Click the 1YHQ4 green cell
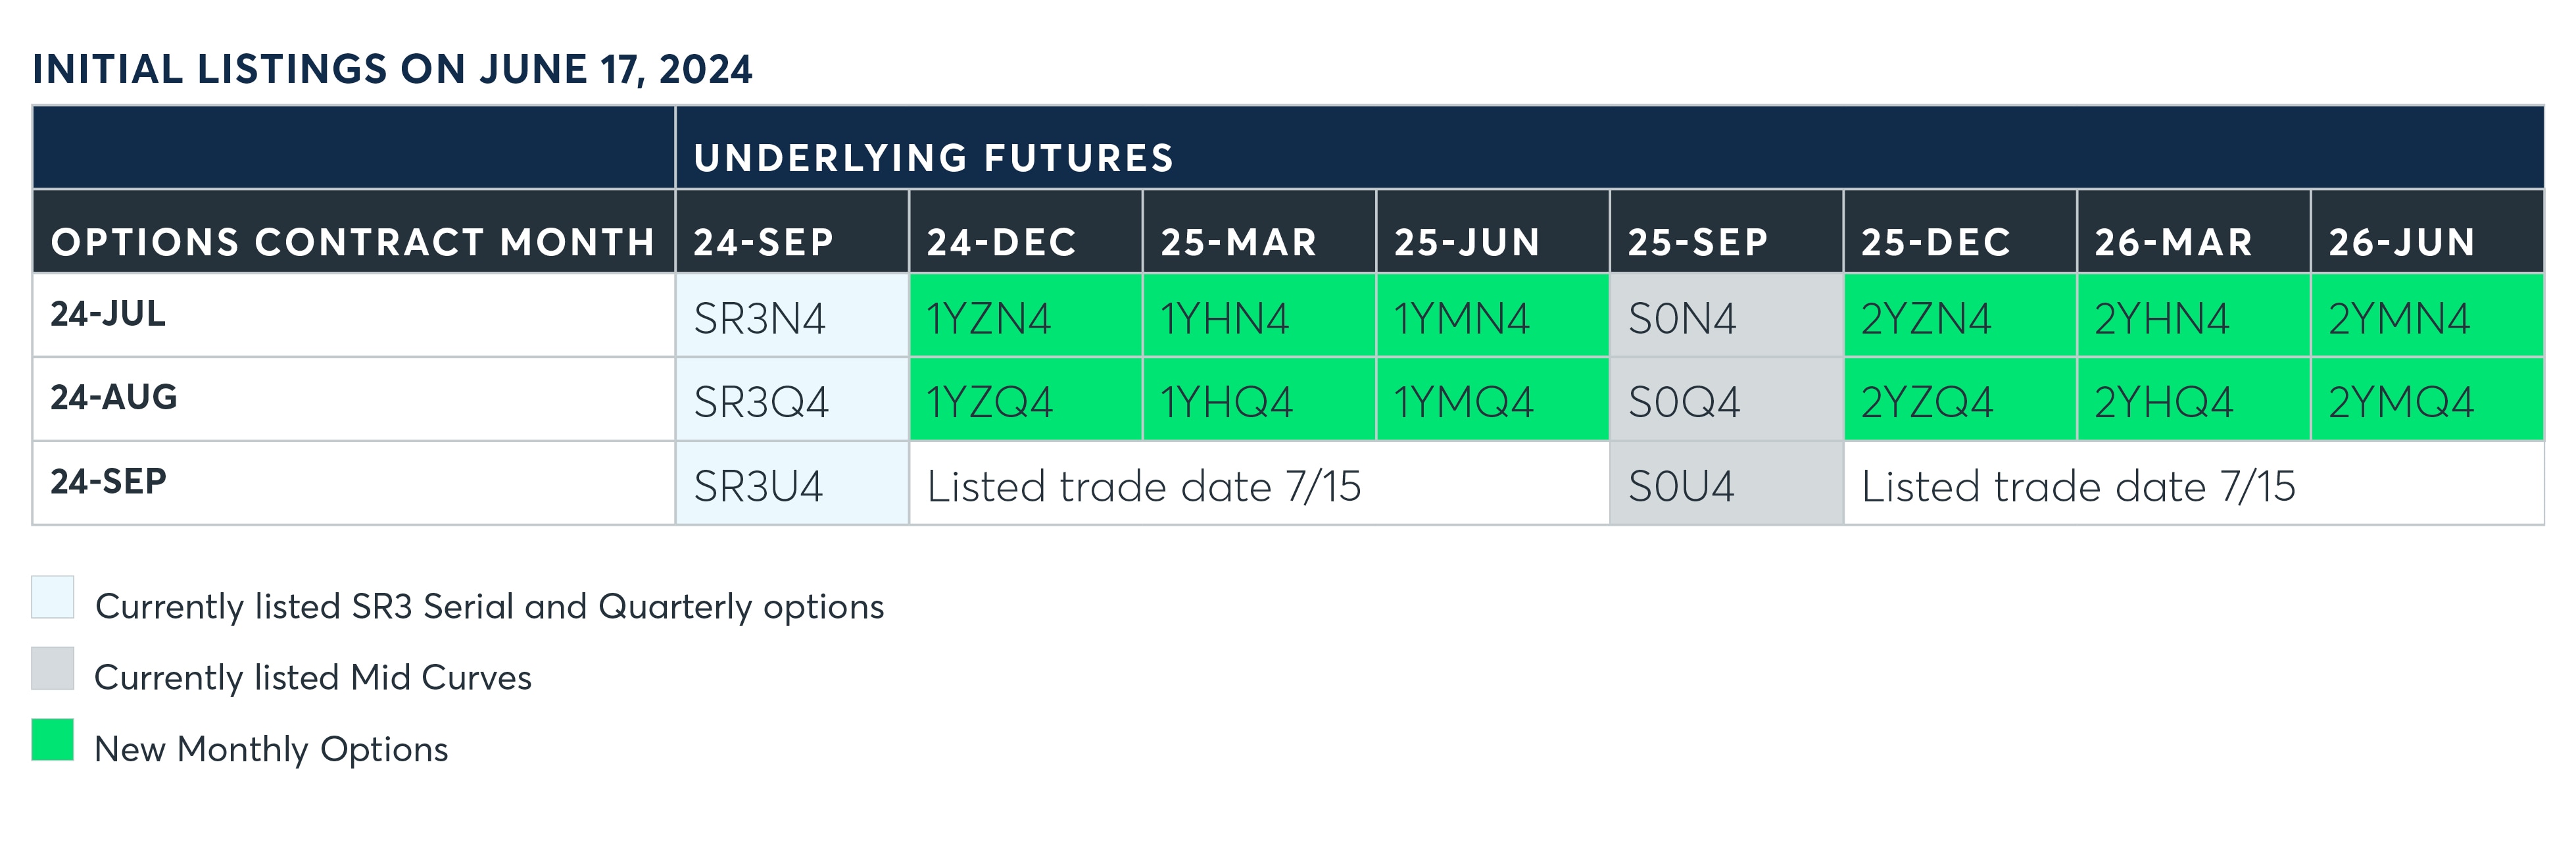The height and width of the screenshot is (858, 2576). [1258, 400]
